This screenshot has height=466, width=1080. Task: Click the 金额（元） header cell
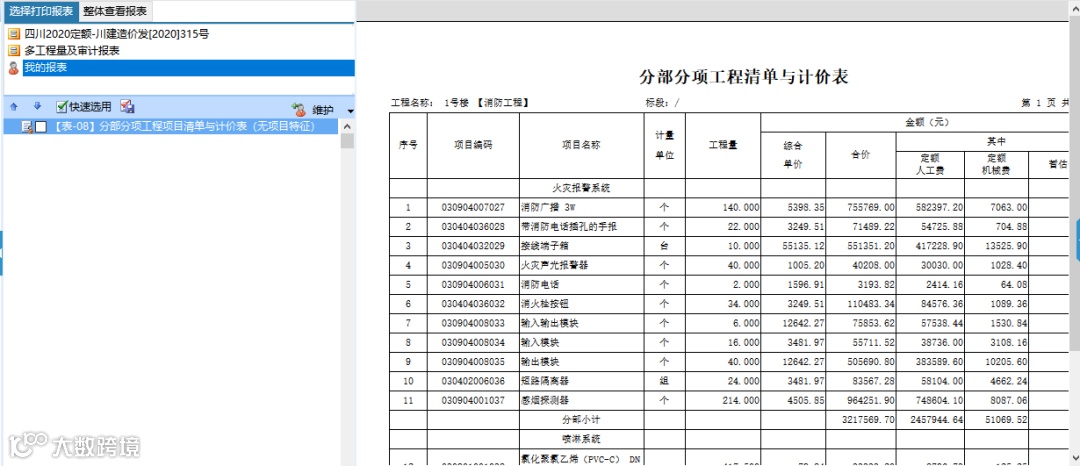927,123
